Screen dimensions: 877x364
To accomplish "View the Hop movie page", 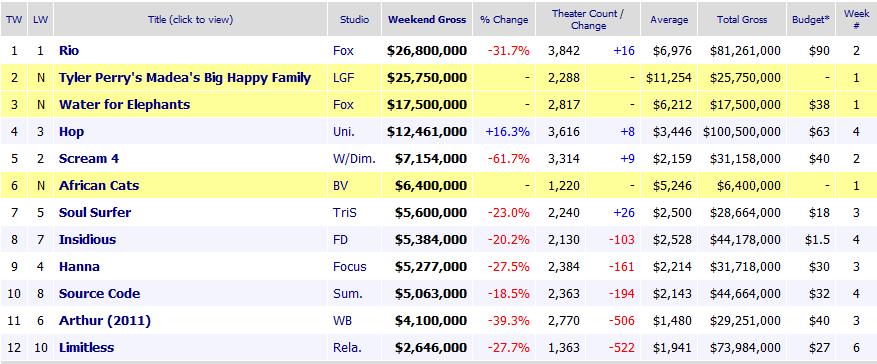I will point(71,132).
